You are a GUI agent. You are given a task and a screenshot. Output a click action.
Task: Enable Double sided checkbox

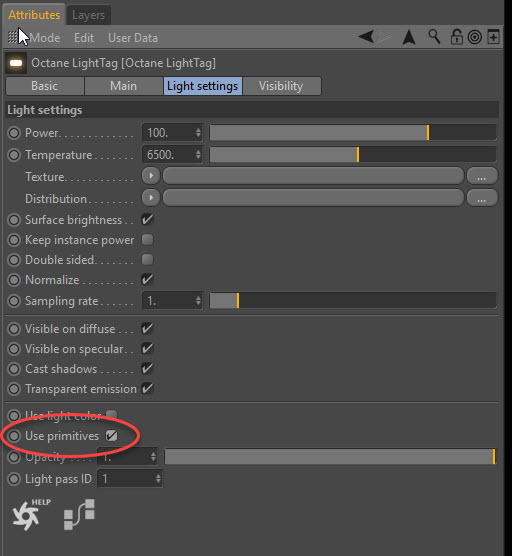[x=147, y=260]
